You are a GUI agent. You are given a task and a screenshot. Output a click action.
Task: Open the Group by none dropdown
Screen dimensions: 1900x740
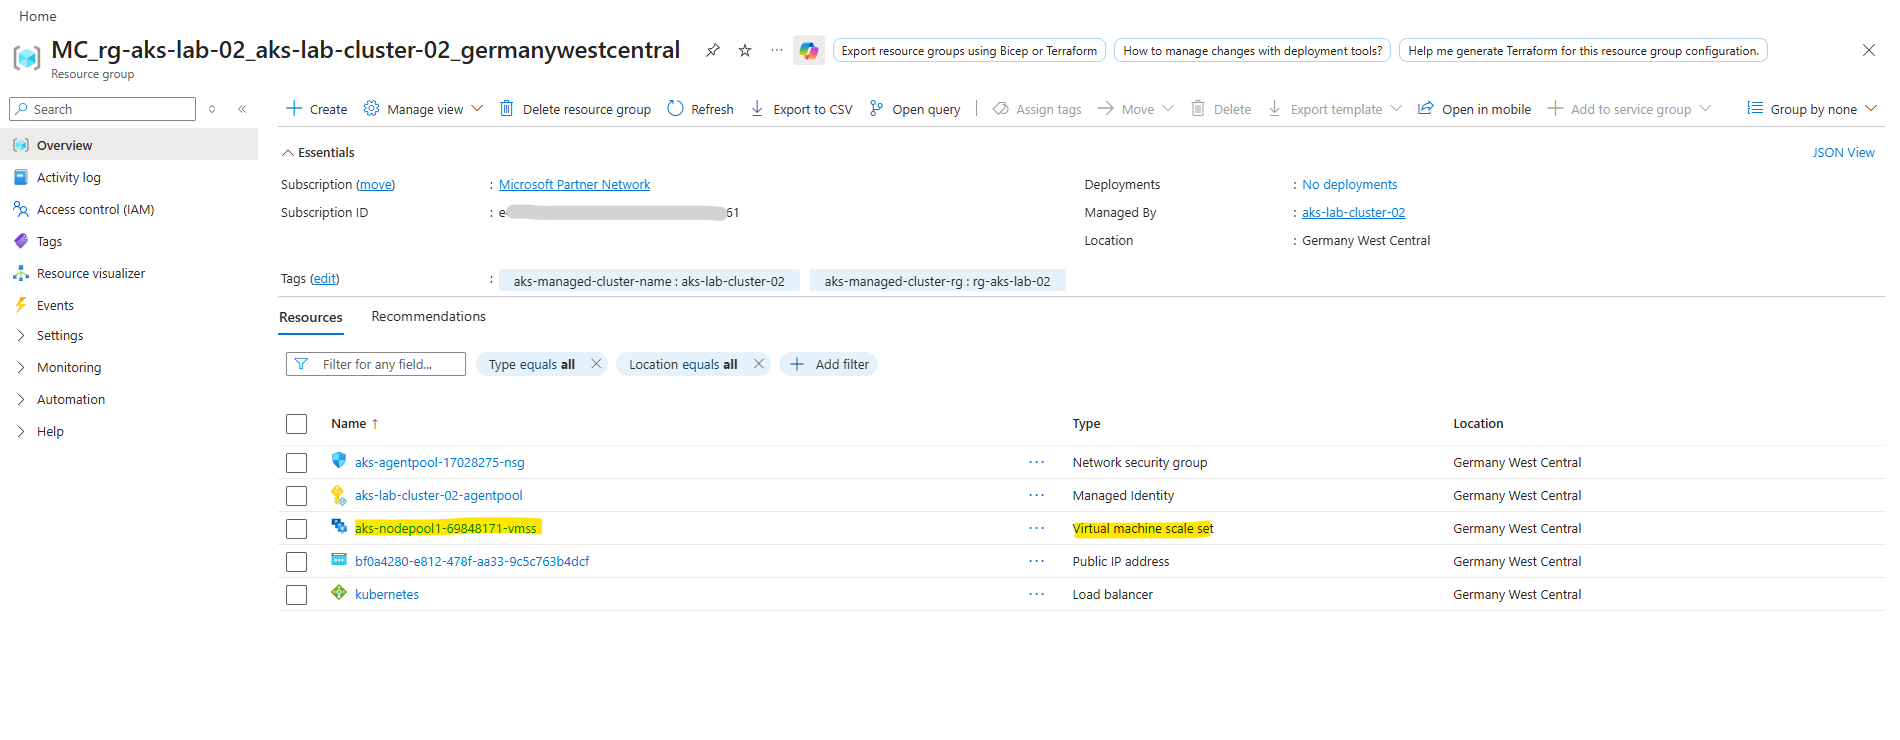coord(1811,109)
